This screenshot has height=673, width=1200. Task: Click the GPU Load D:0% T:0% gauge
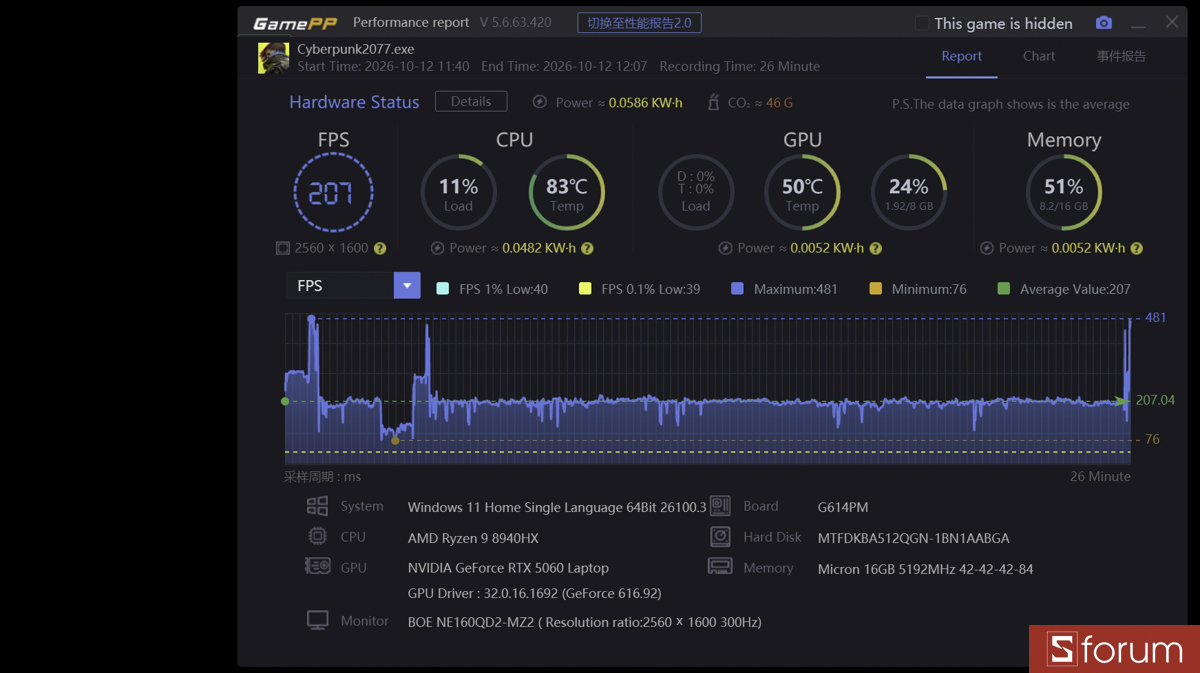(x=696, y=193)
